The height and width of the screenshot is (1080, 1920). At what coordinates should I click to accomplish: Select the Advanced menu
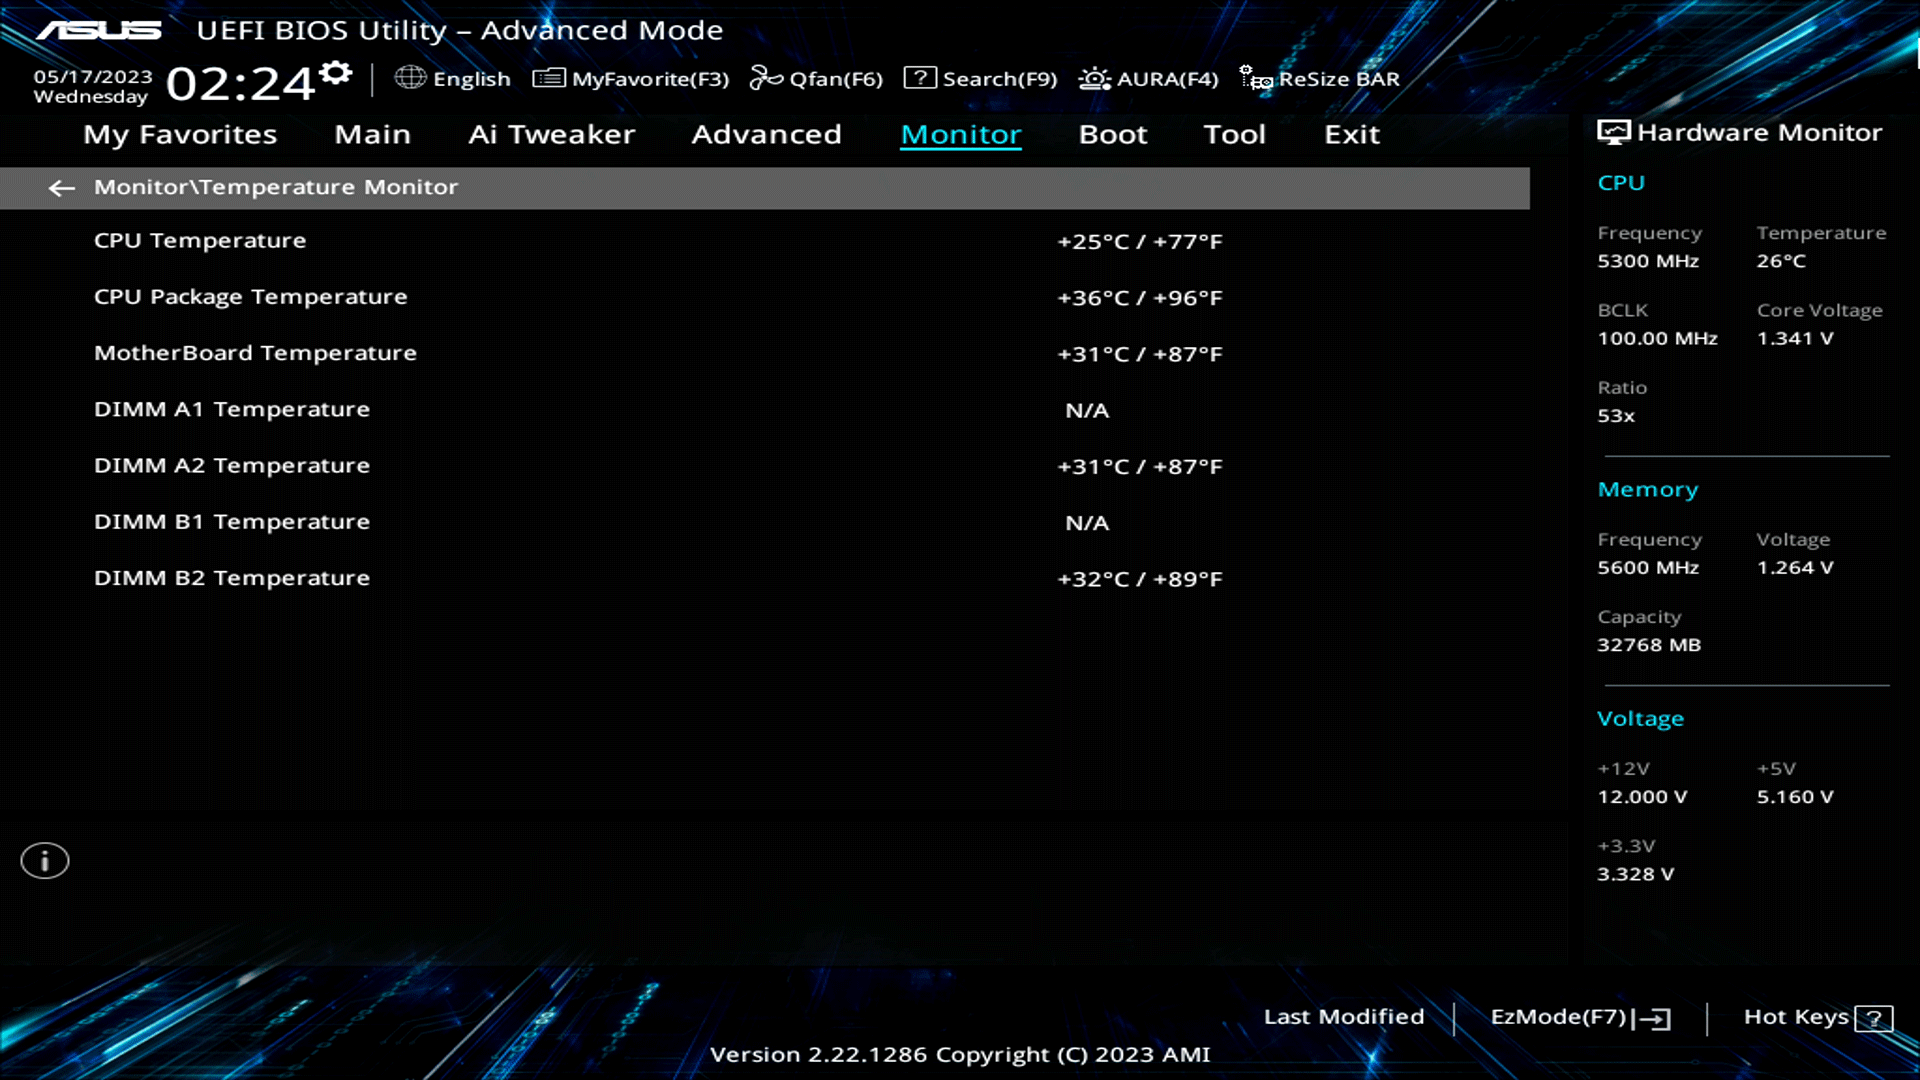(x=766, y=134)
